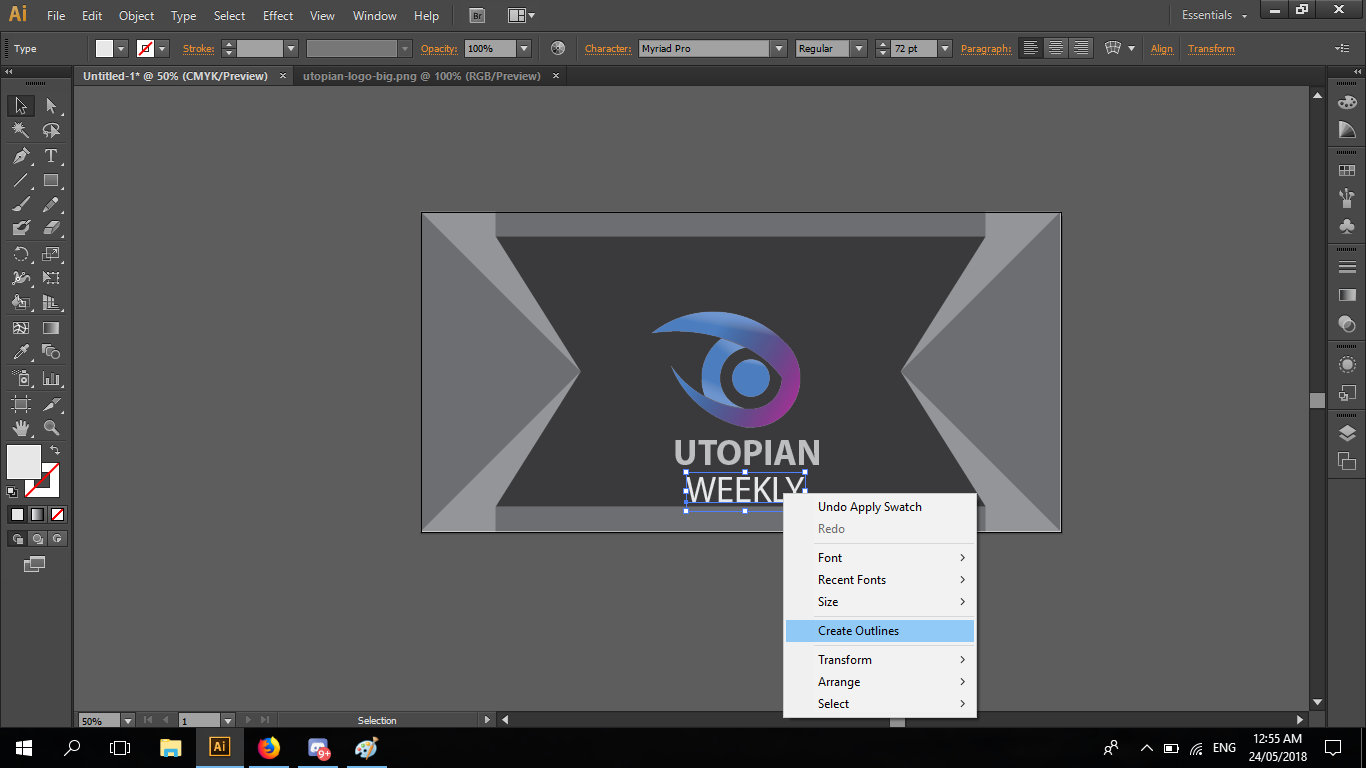Image resolution: width=1366 pixels, height=768 pixels.
Task: Select the Hand tool
Action: 21,428
